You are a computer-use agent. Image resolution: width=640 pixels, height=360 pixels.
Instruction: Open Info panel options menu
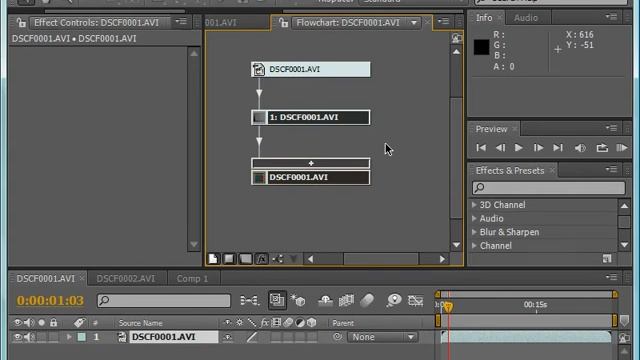(x=611, y=17)
